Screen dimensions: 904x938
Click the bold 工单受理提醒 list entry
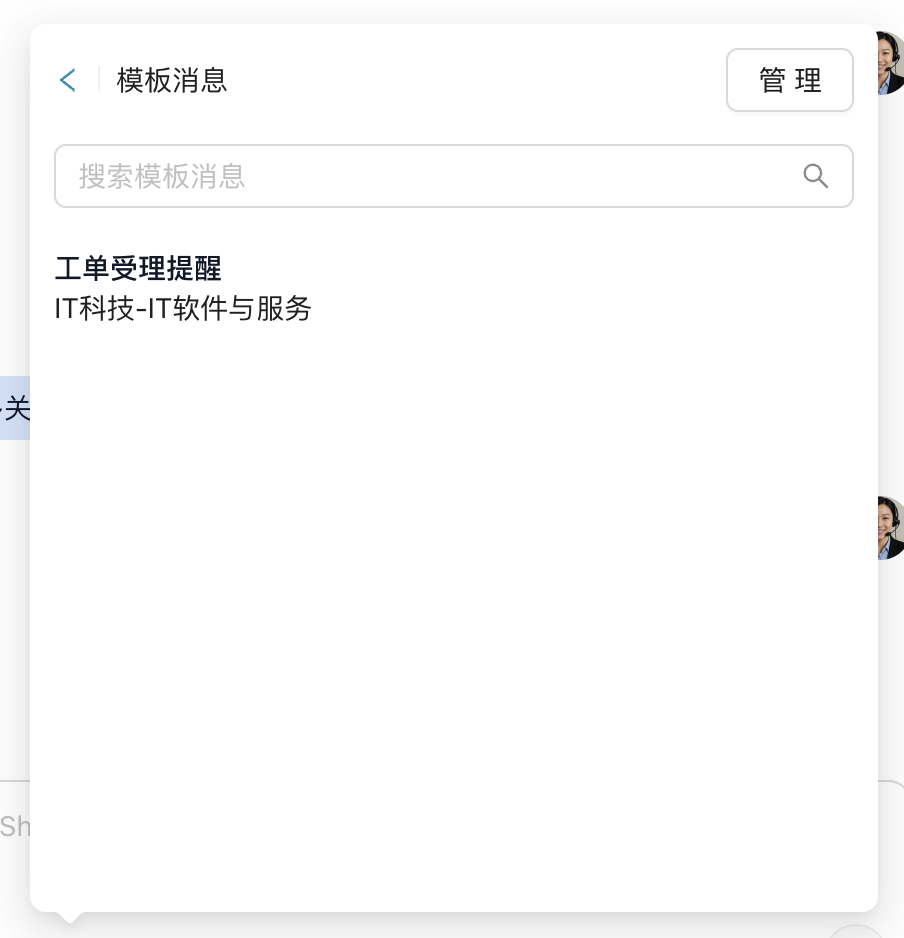(138, 268)
